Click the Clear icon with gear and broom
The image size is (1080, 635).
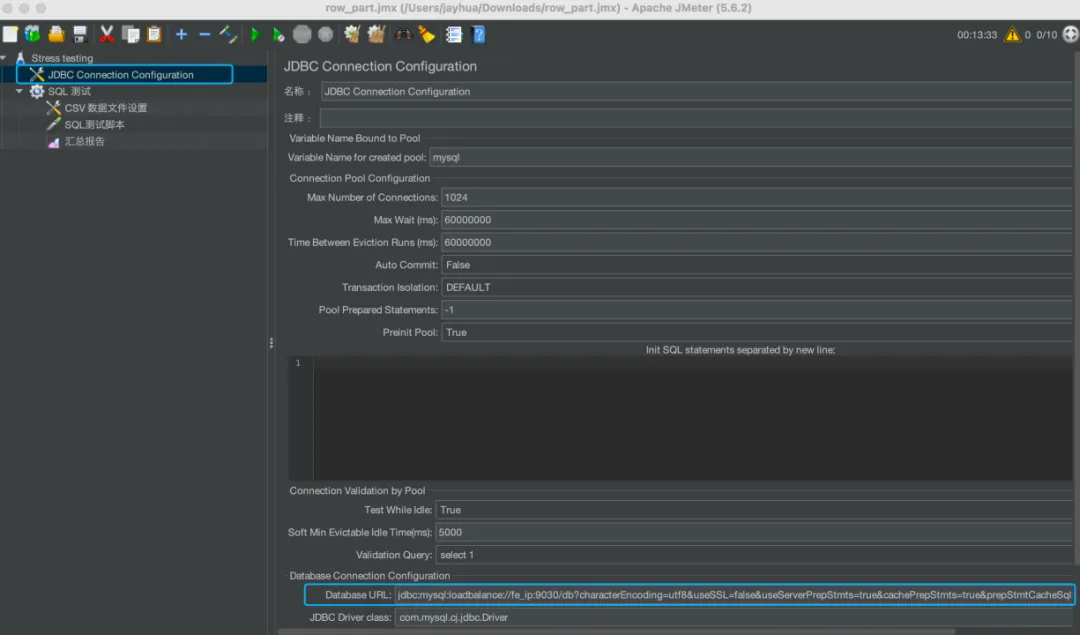(x=352, y=34)
